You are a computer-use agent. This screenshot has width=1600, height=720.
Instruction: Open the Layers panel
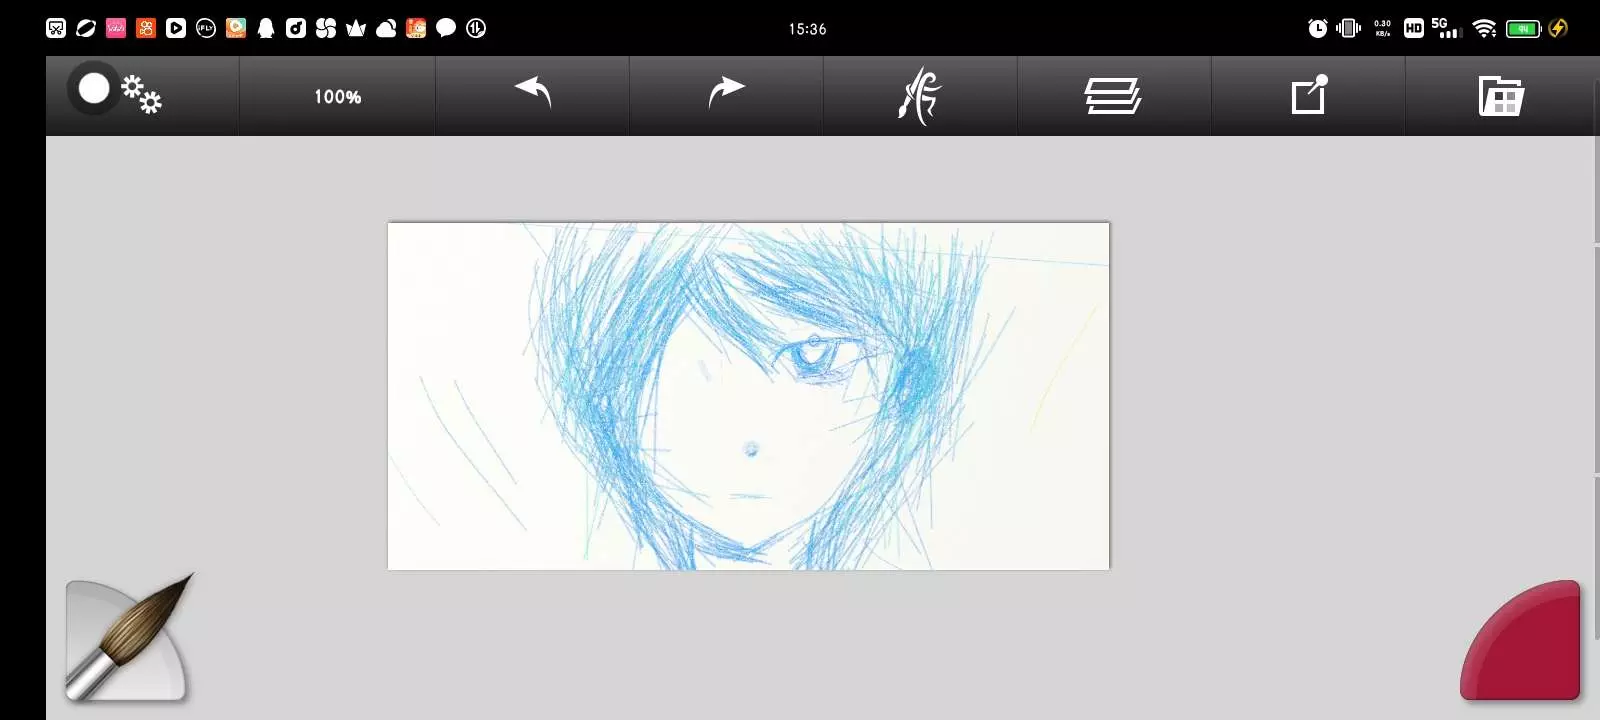coord(1113,97)
